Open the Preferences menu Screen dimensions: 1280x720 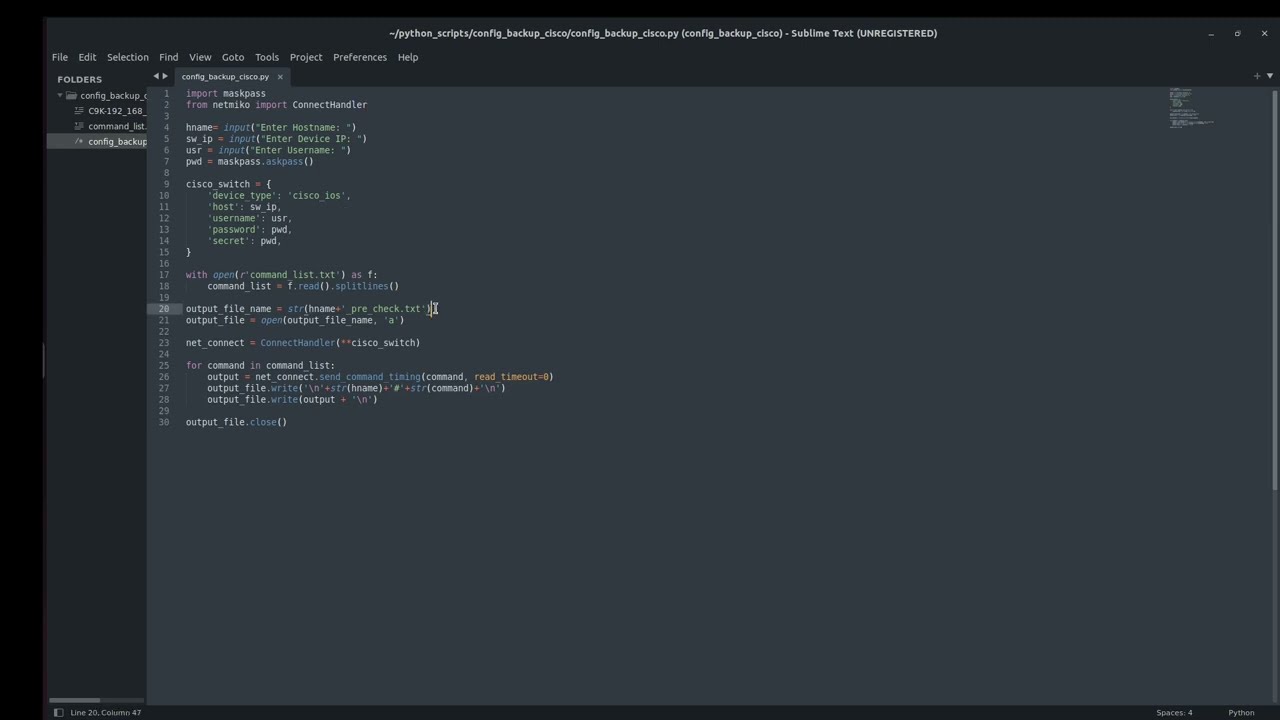click(x=360, y=57)
